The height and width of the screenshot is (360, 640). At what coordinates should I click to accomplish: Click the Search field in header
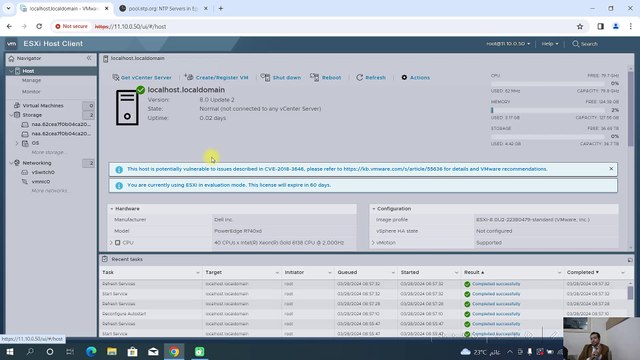click(x=585, y=44)
